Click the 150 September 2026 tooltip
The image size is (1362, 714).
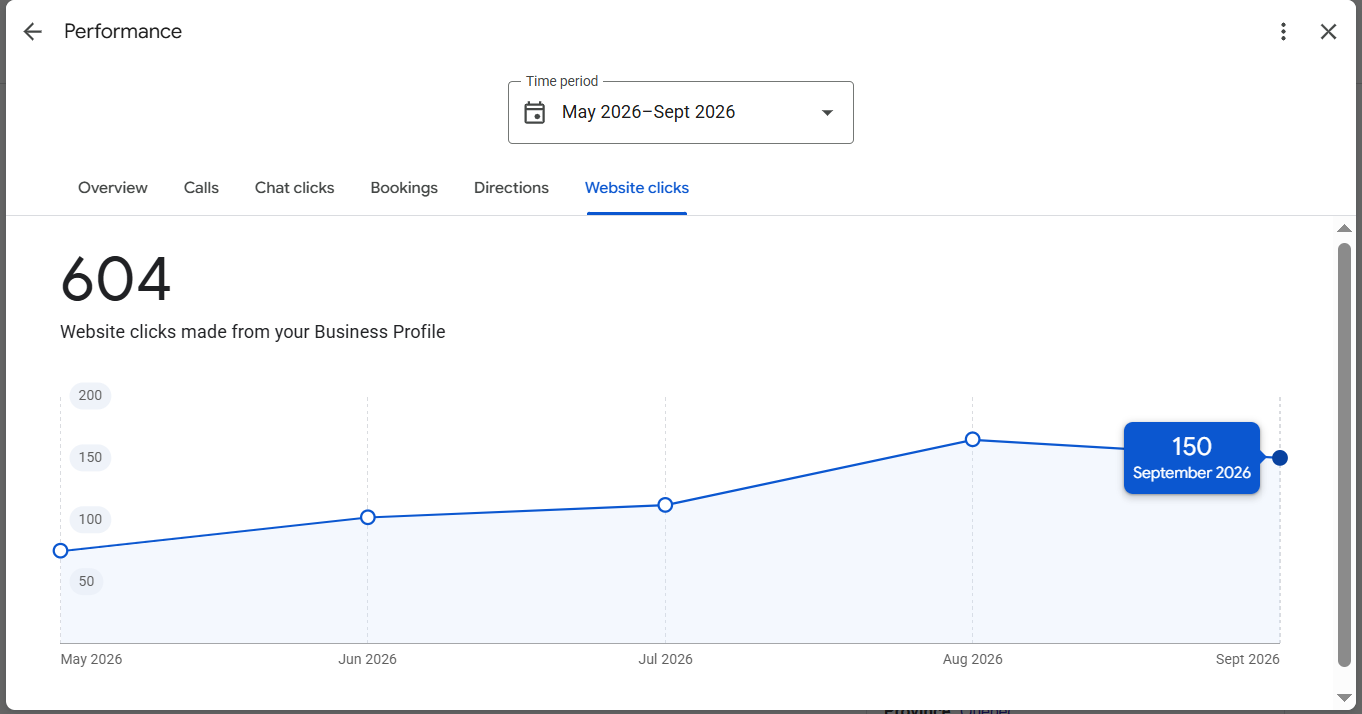pyautogui.click(x=1192, y=458)
